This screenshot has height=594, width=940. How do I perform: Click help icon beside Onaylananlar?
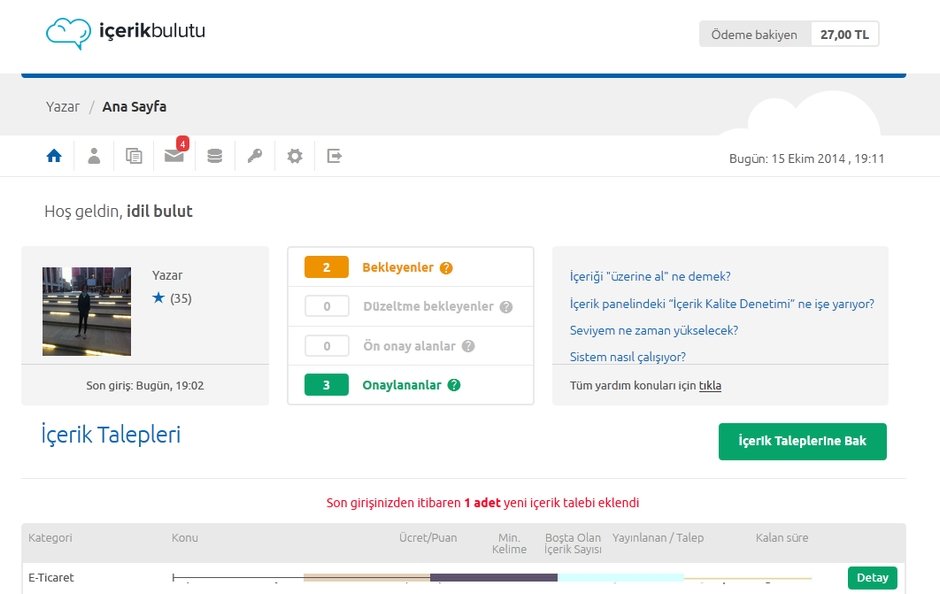(454, 385)
